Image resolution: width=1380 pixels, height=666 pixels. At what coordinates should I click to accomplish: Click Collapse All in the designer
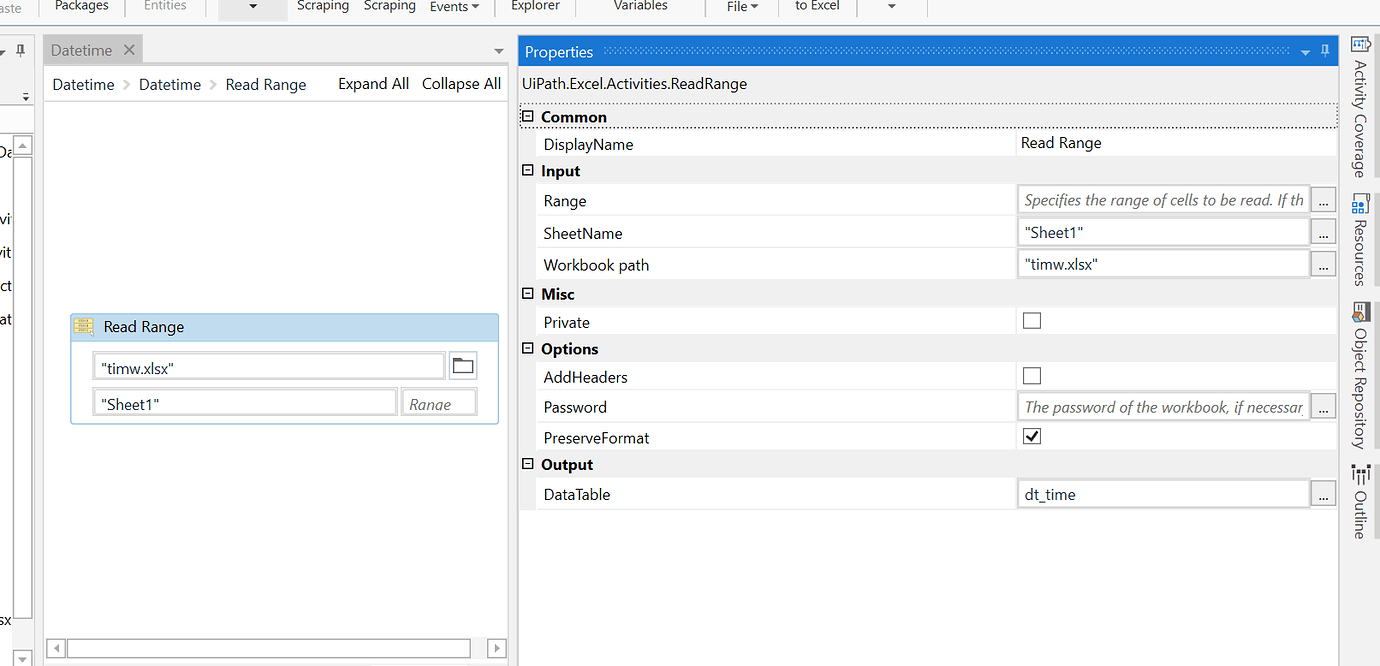tap(461, 84)
